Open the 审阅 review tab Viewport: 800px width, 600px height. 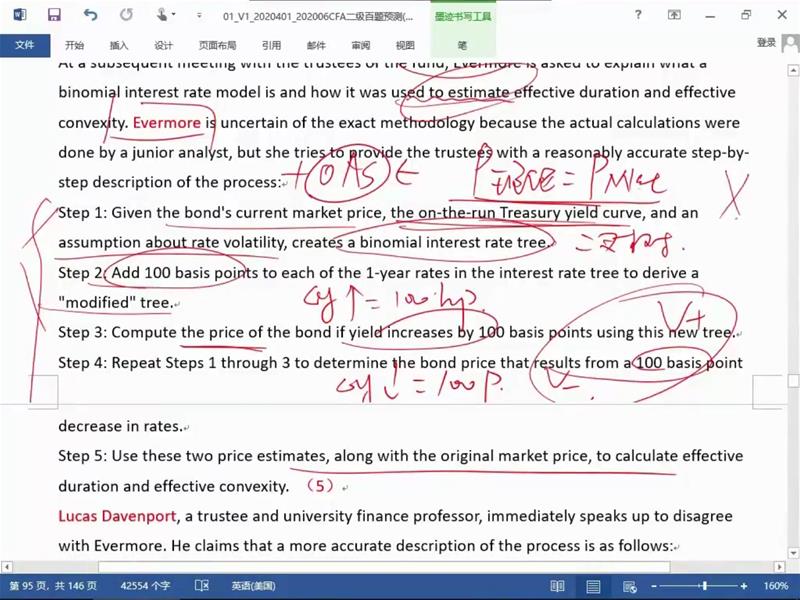click(360, 45)
